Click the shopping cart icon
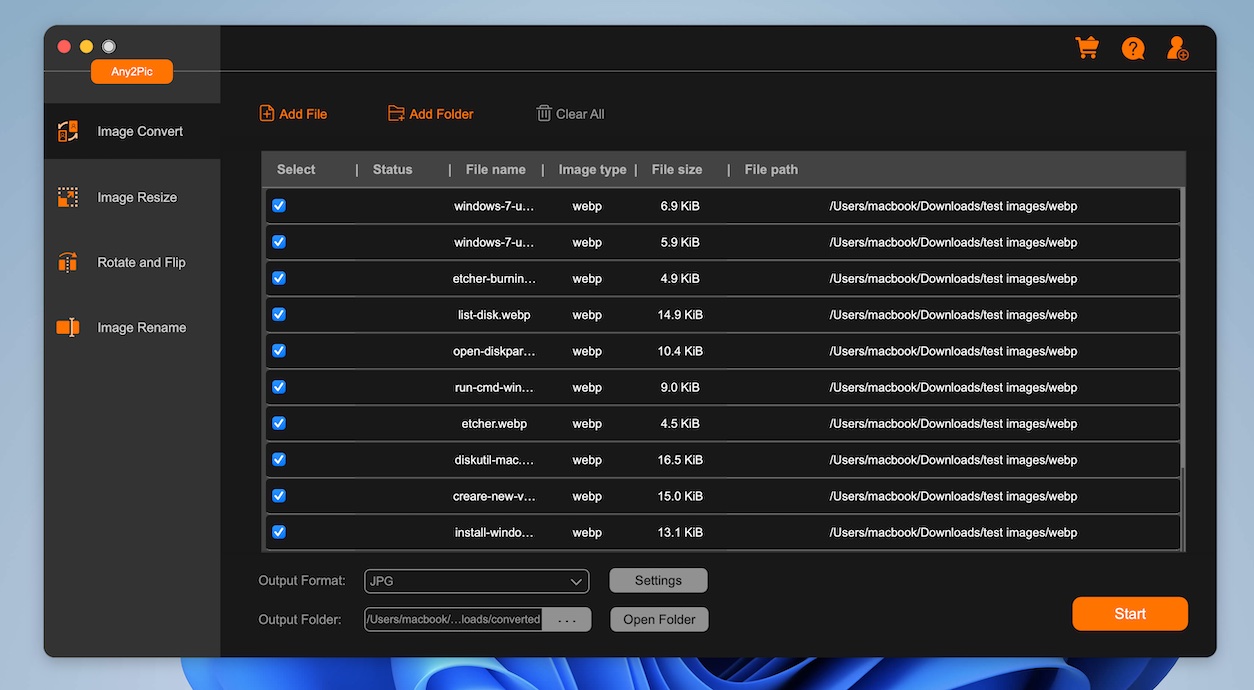1254x690 pixels. (1086, 48)
